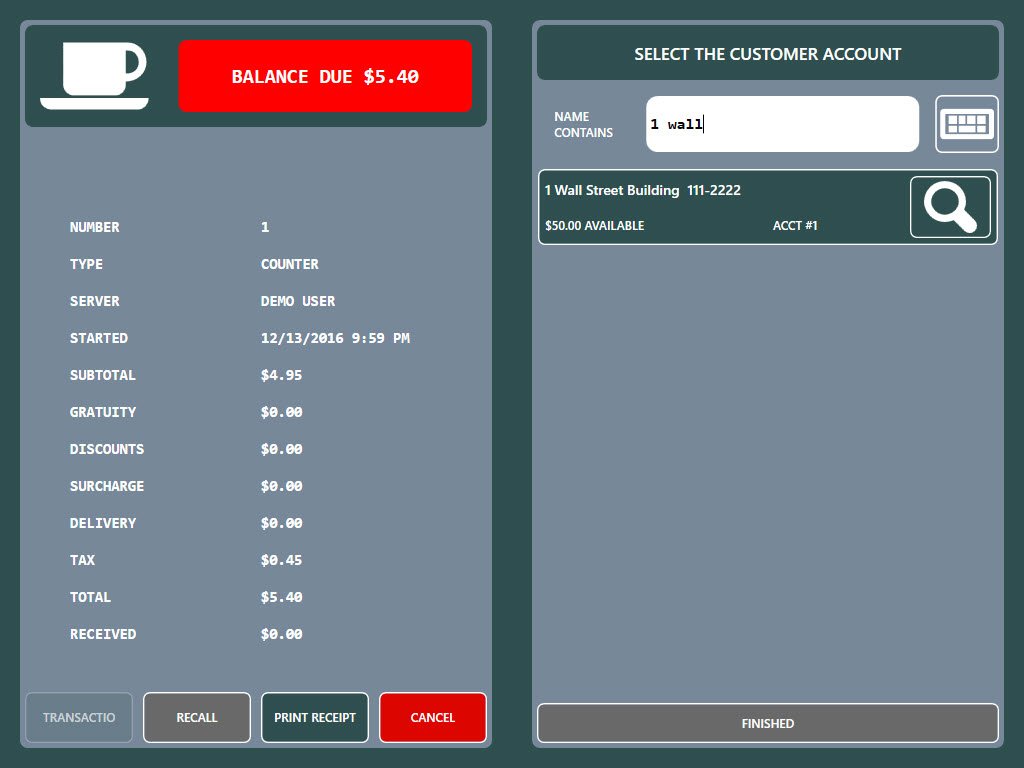The image size is (1024, 768).
Task: Click the greyed-out Transaction button
Action: 79,717
